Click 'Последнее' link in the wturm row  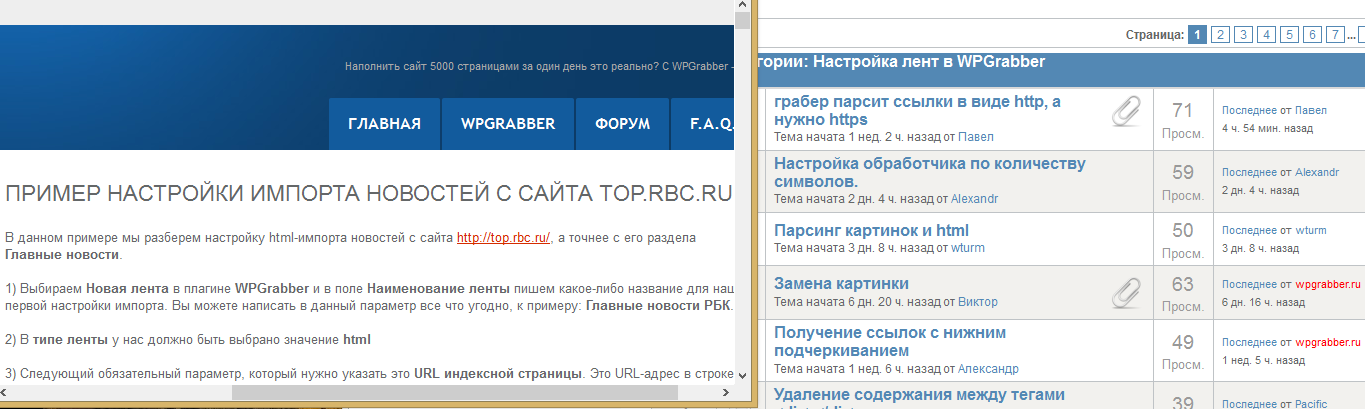[x=1249, y=230]
